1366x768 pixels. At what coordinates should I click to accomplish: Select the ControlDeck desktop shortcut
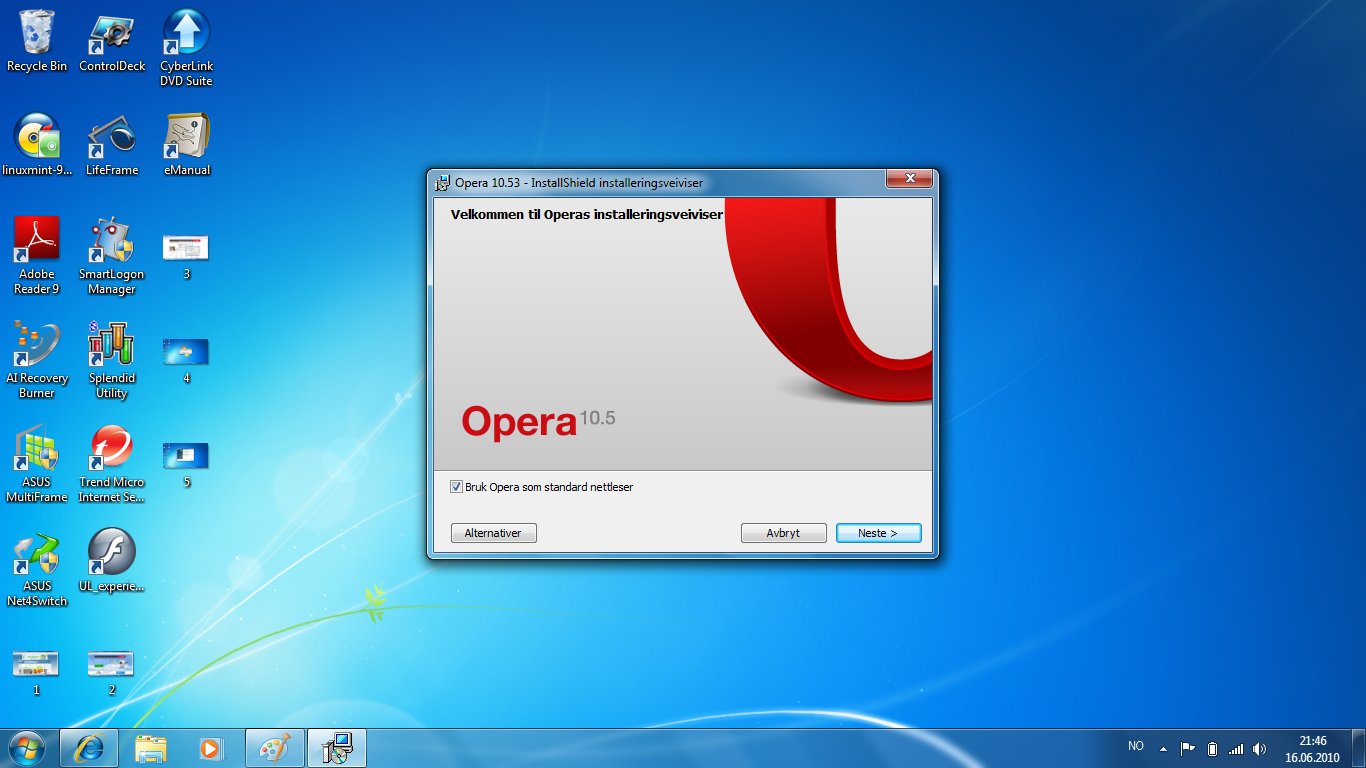(x=112, y=42)
